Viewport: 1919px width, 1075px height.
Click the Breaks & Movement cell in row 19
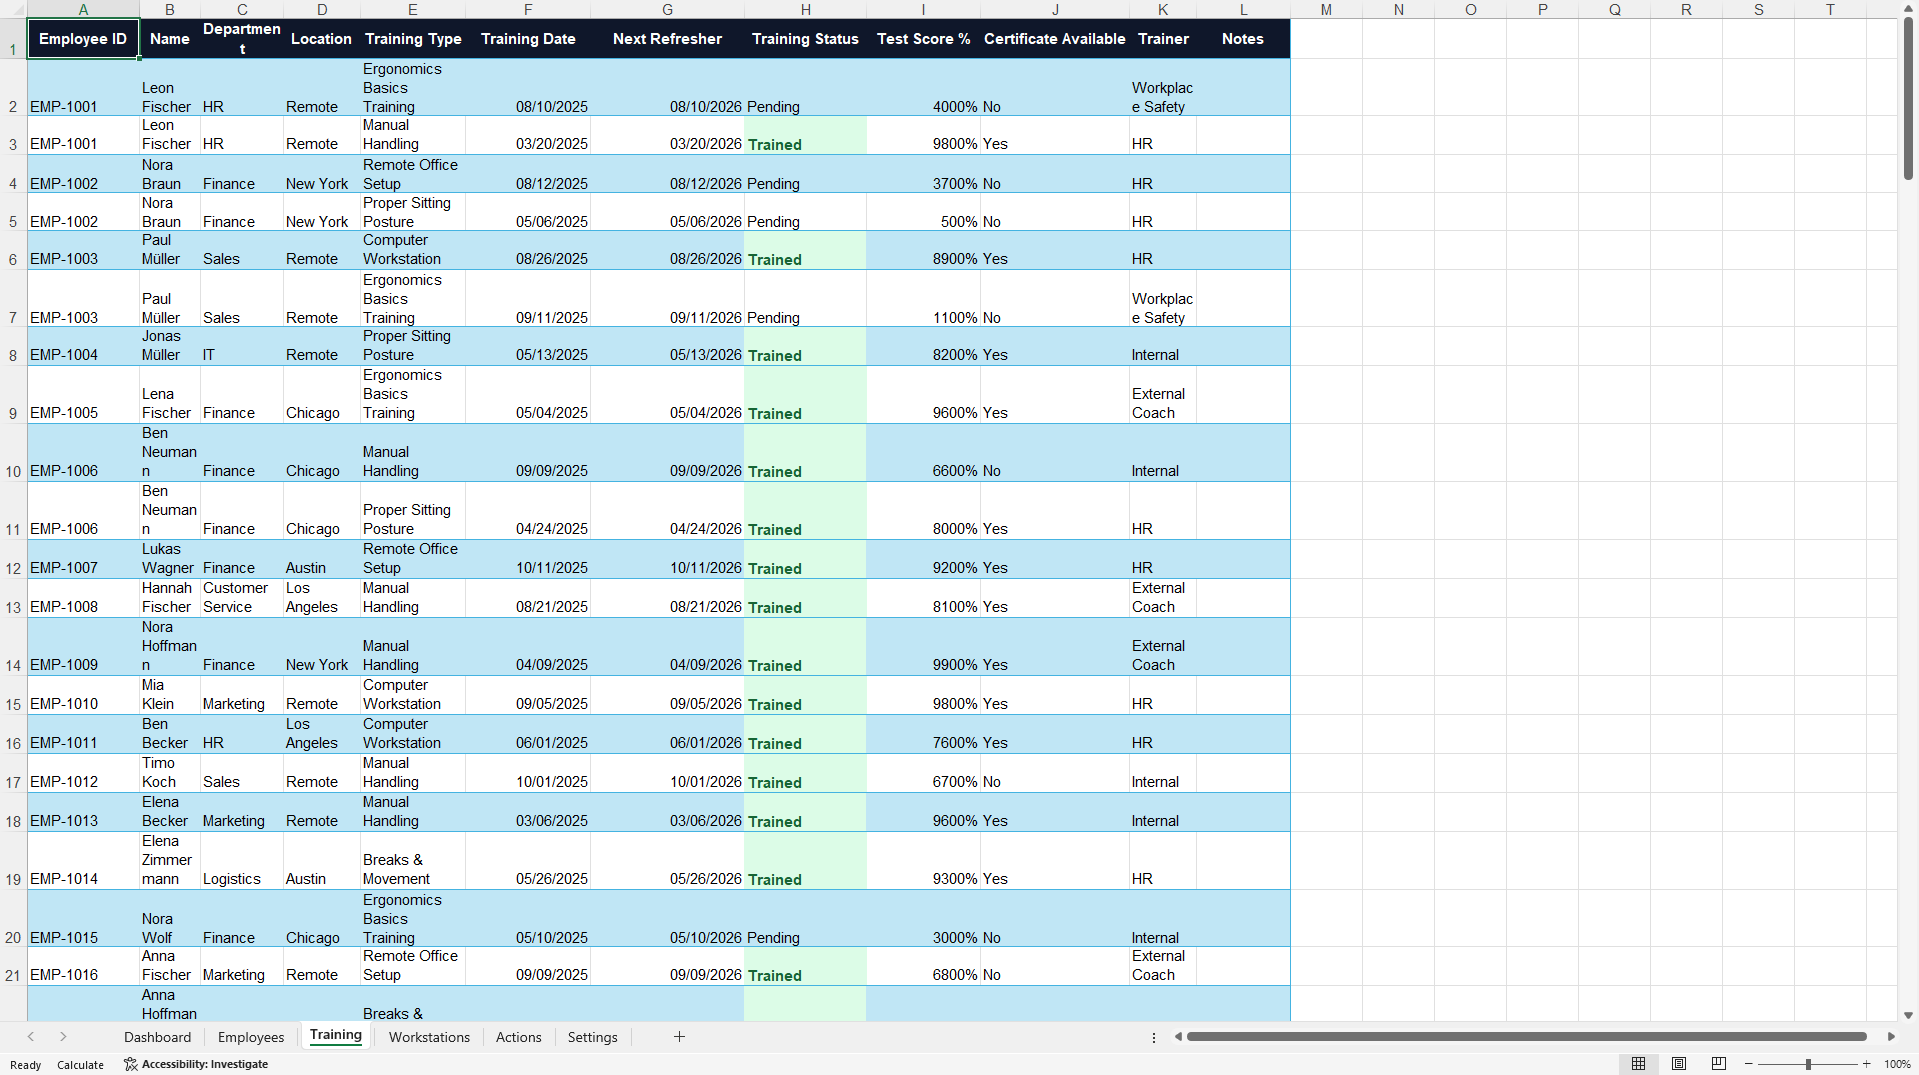pyautogui.click(x=412, y=861)
